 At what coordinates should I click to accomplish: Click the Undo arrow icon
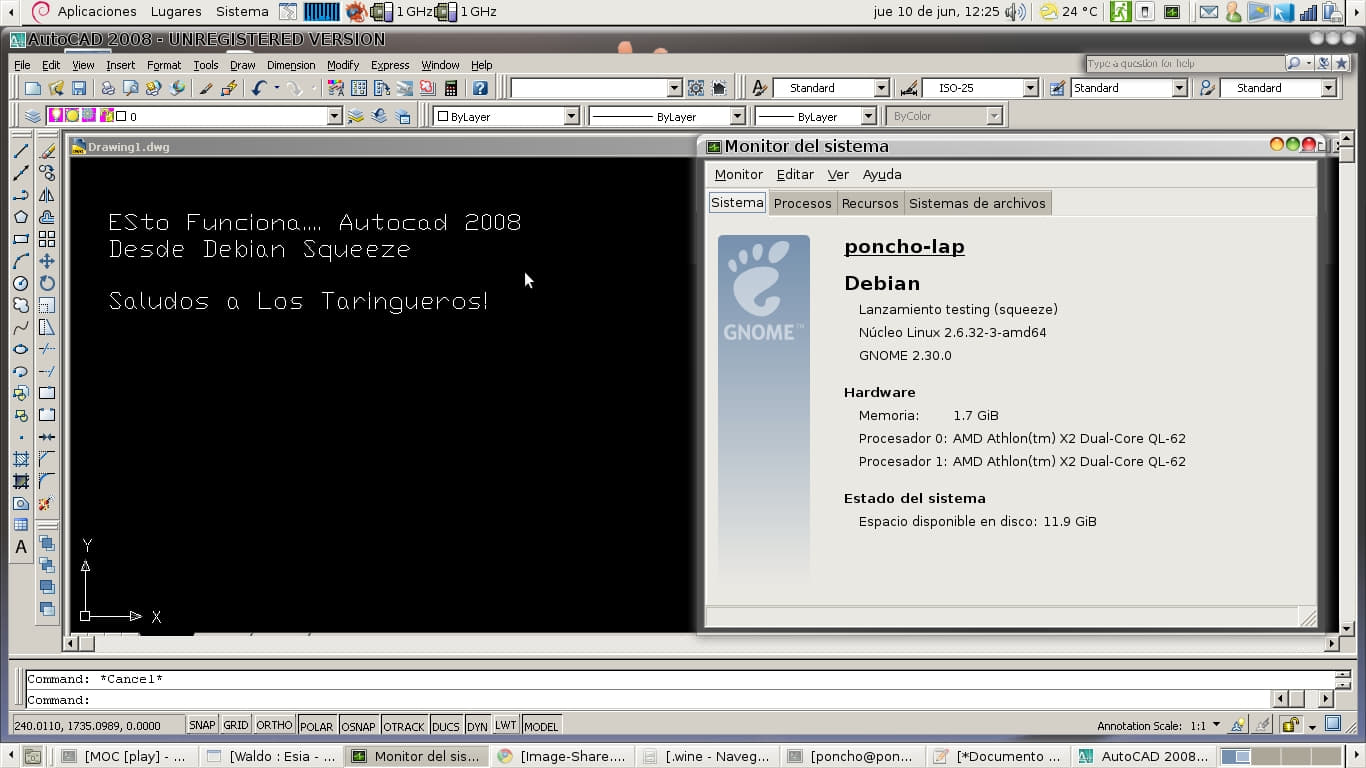coord(258,88)
